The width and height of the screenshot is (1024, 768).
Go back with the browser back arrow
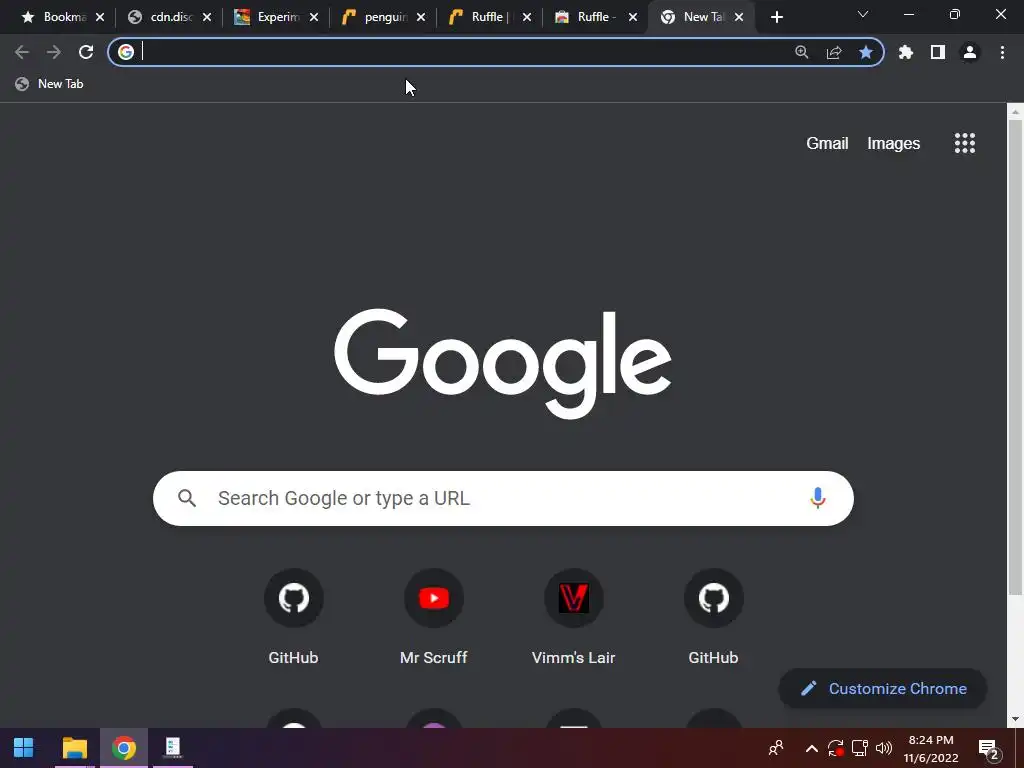click(22, 52)
